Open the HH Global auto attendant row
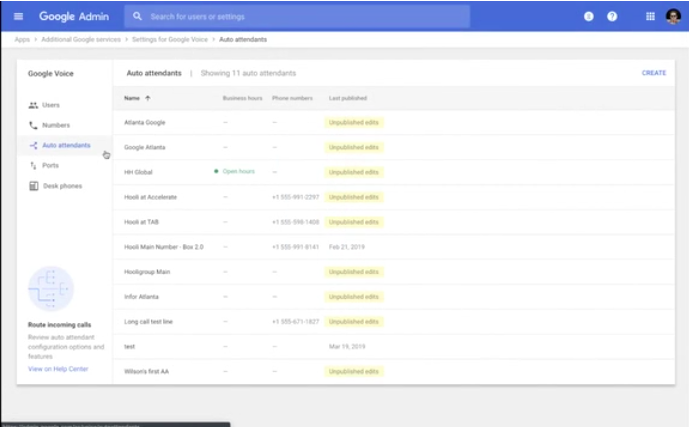This screenshot has height=427, width=689. [138, 172]
